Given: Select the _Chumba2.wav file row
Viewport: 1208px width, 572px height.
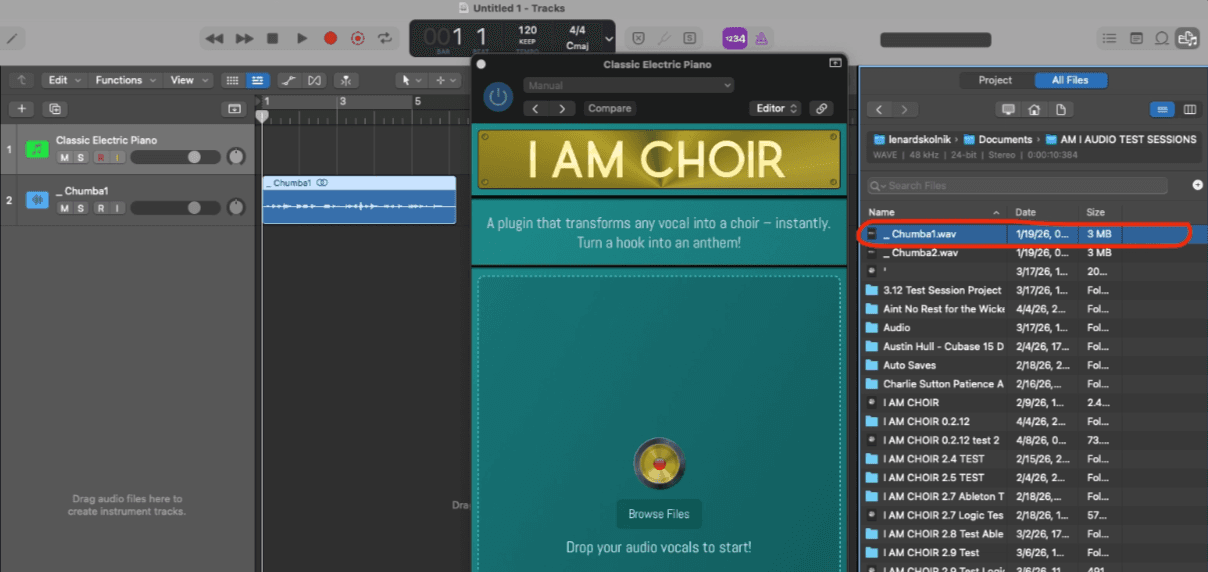Looking at the screenshot, I should 1033,253.
